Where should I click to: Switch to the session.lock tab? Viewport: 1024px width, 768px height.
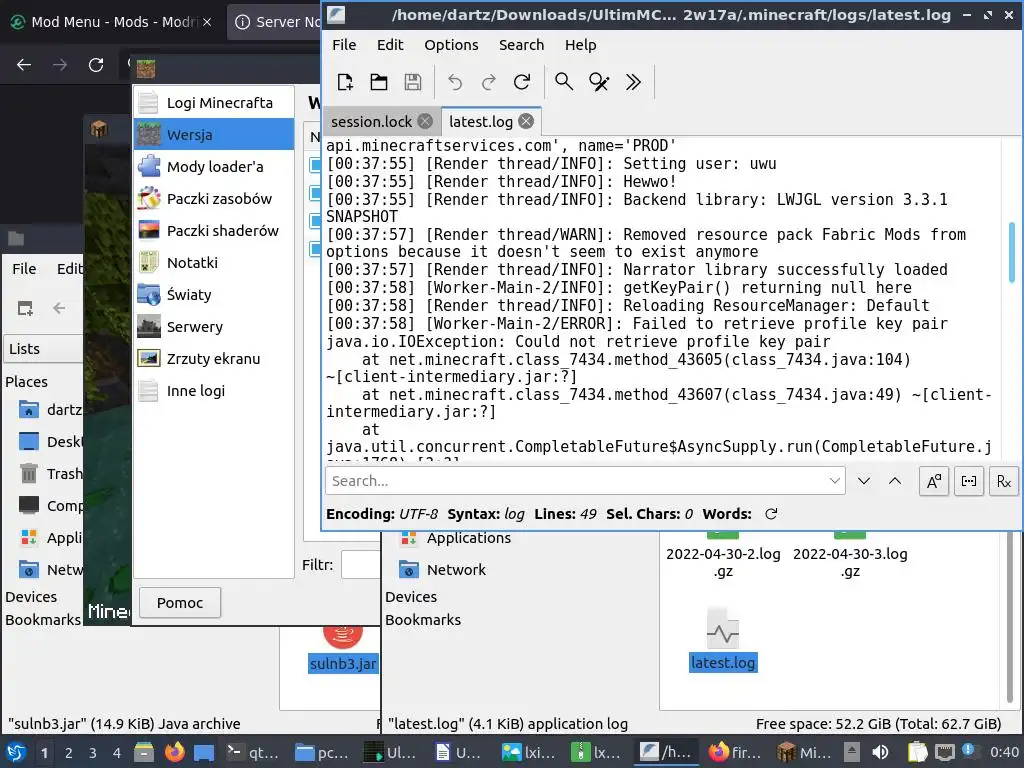click(372, 121)
